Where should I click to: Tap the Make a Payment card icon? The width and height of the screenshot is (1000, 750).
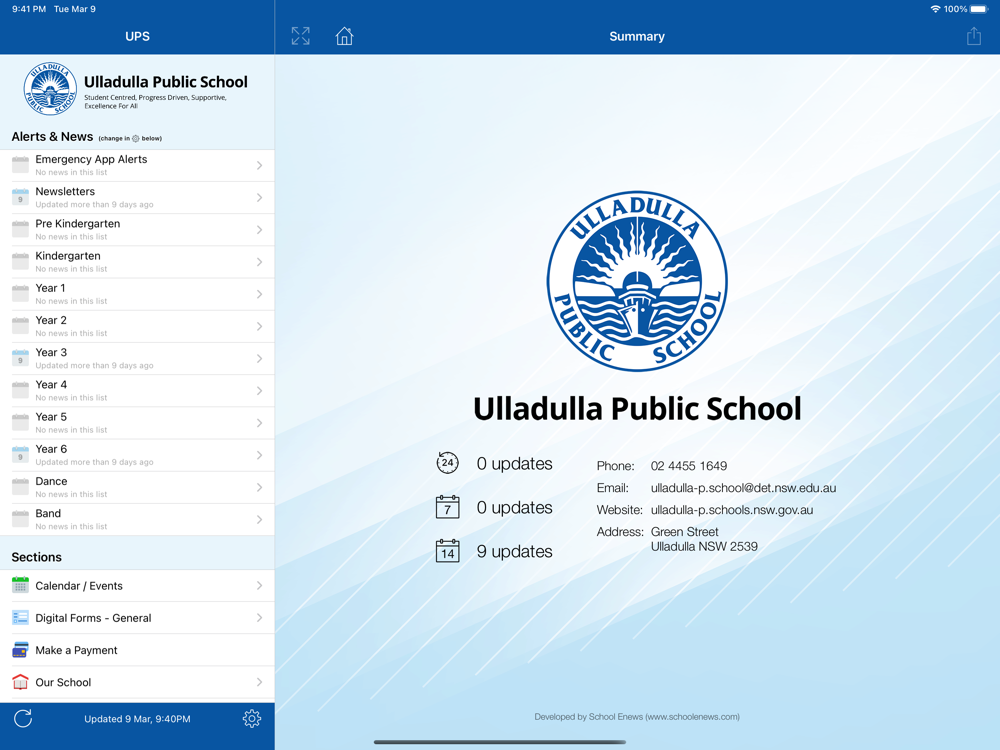[x=20, y=649]
